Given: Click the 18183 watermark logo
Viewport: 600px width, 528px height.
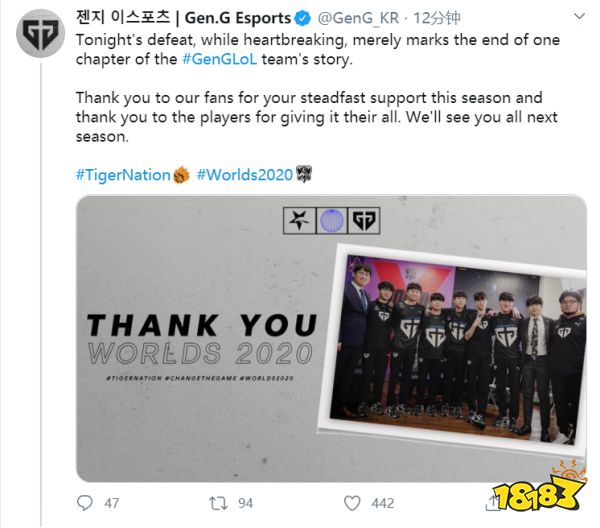Looking at the screenshot, I should pyautogui.click(x=539, y=488).
